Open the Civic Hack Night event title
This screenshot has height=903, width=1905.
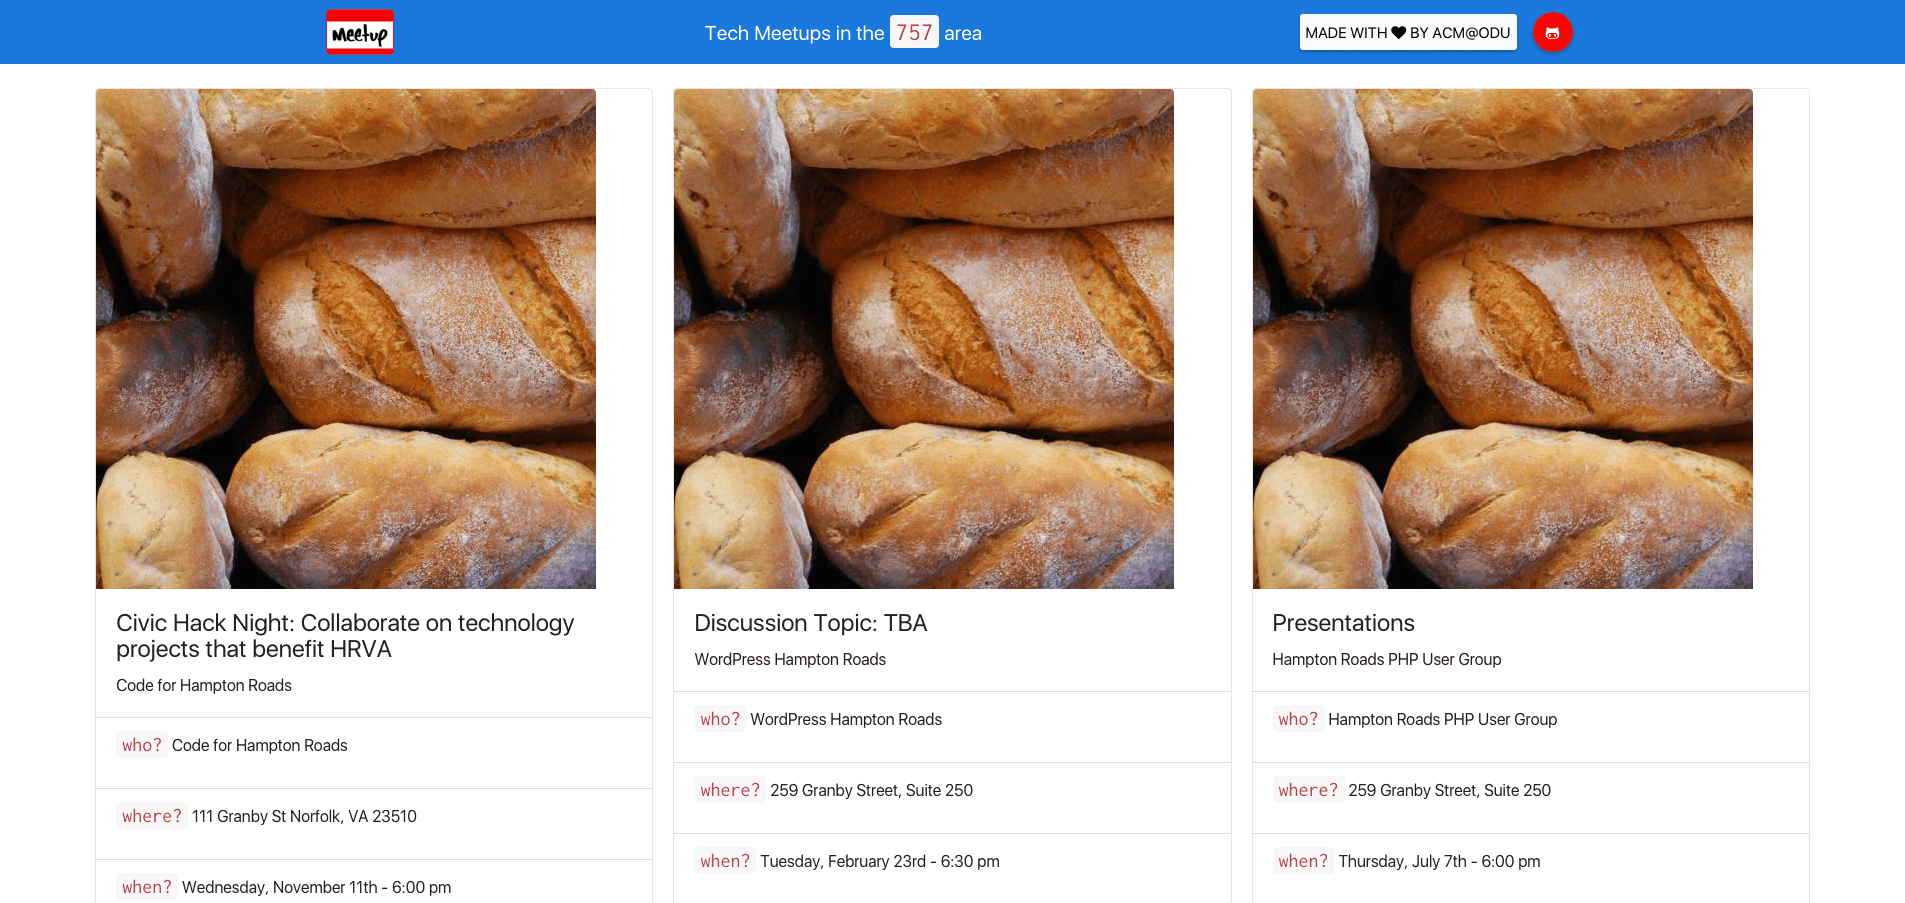344,635
